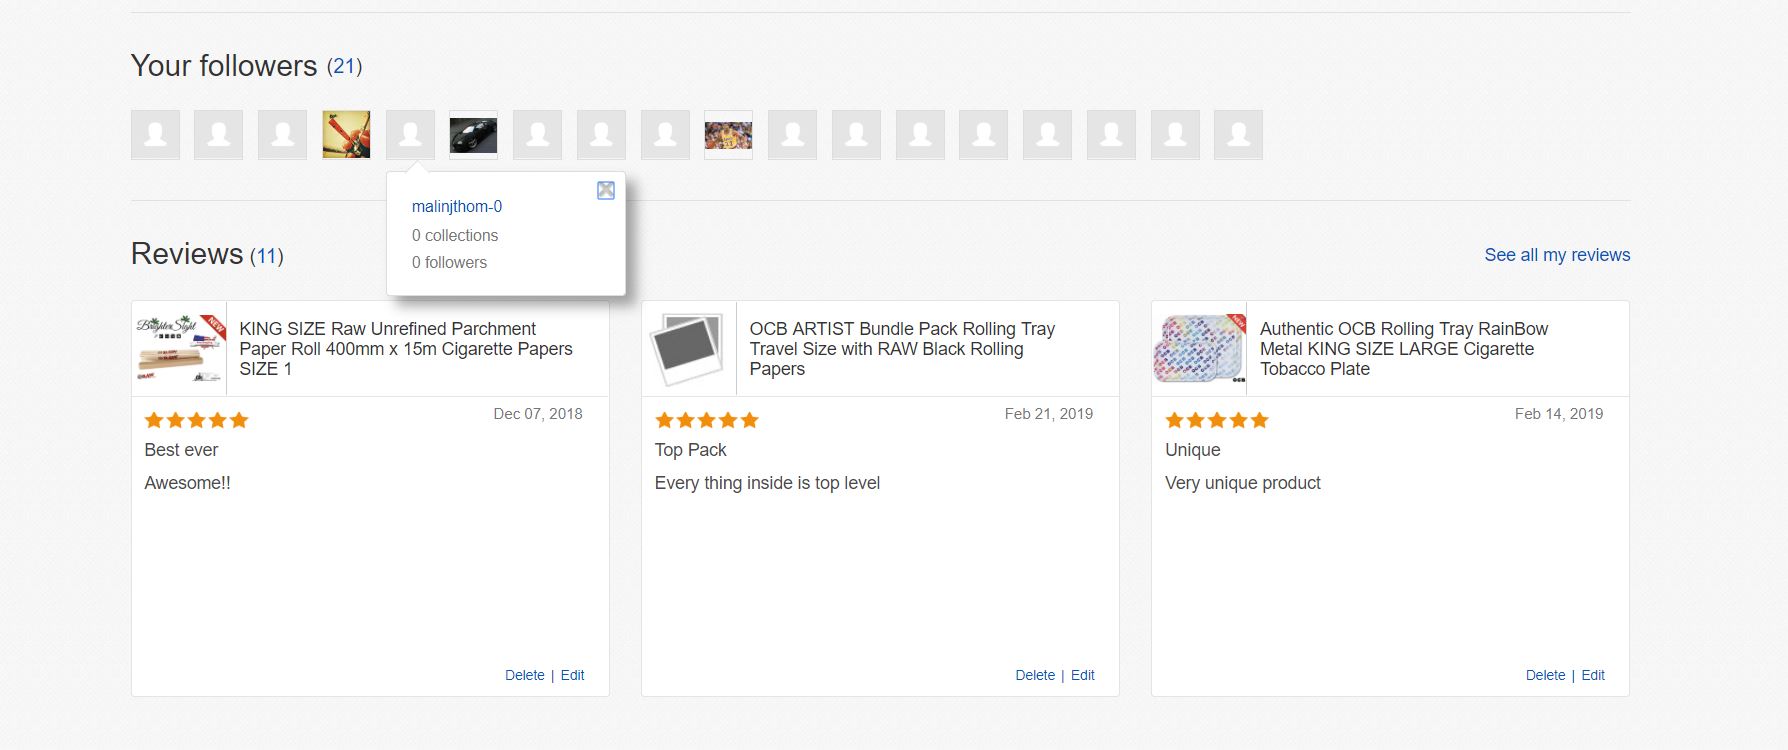Delete the Top Pack review
This screenshot has width=1788, height=750.
pyautogui.click(x=1034, y=675)
